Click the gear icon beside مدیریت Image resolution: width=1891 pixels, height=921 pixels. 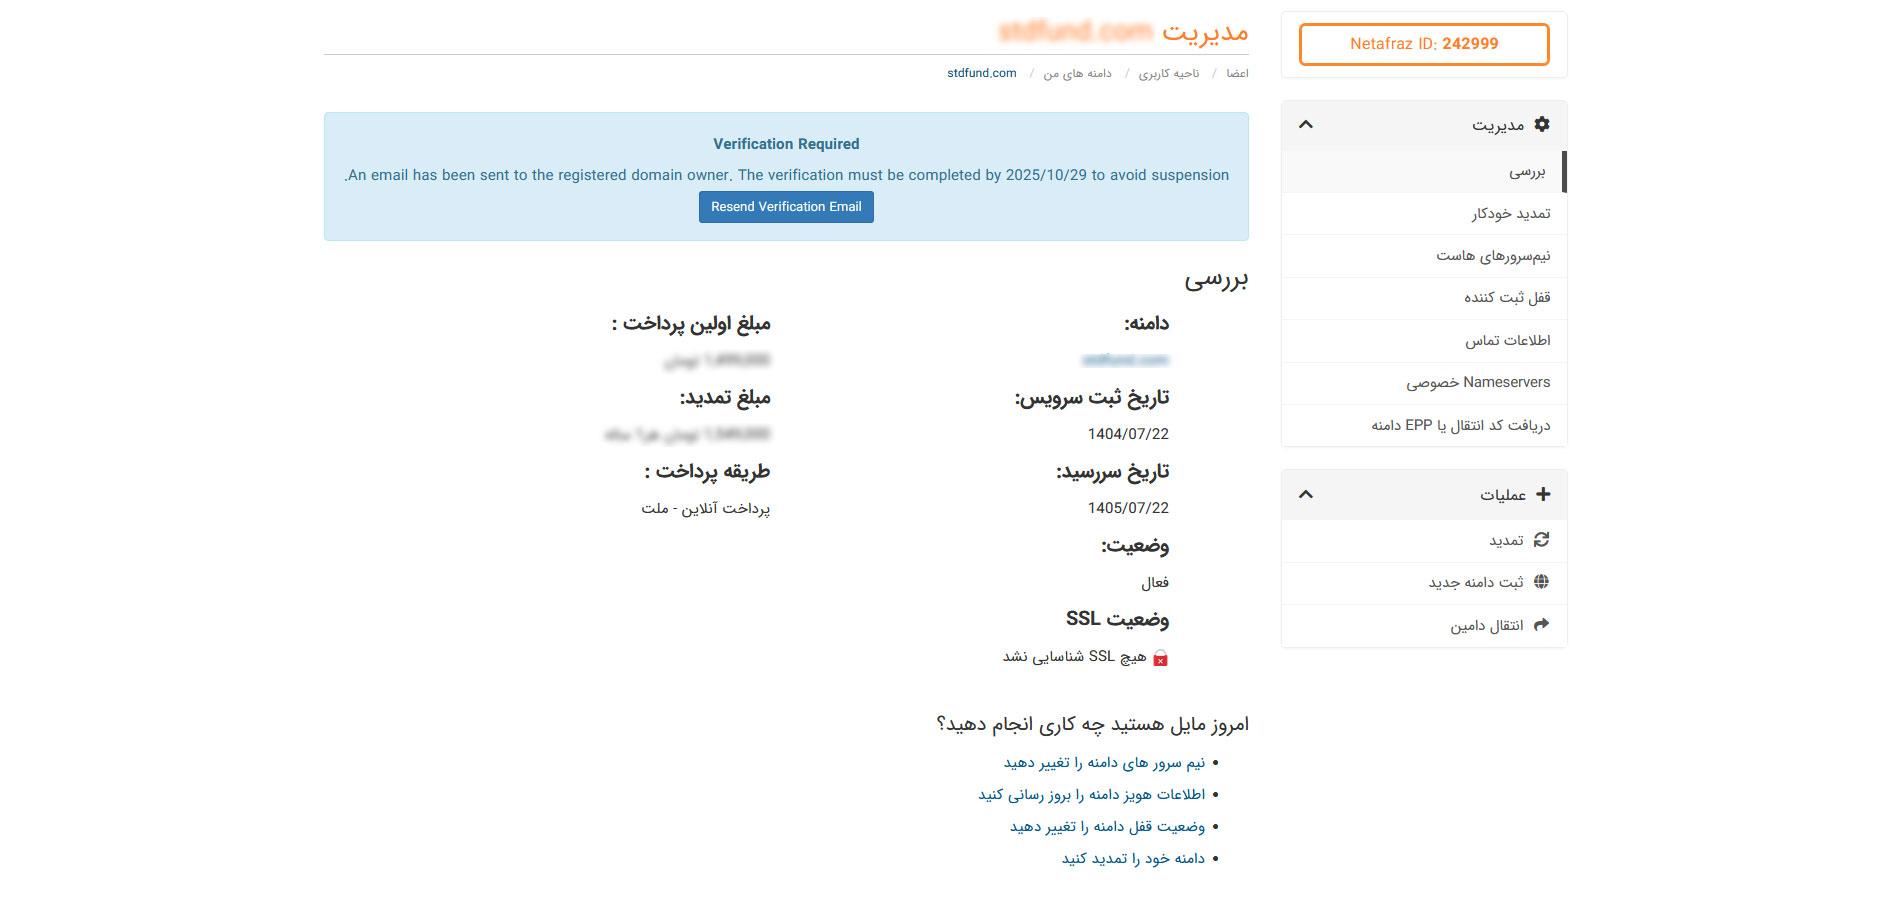click(x=1541, y=124)
